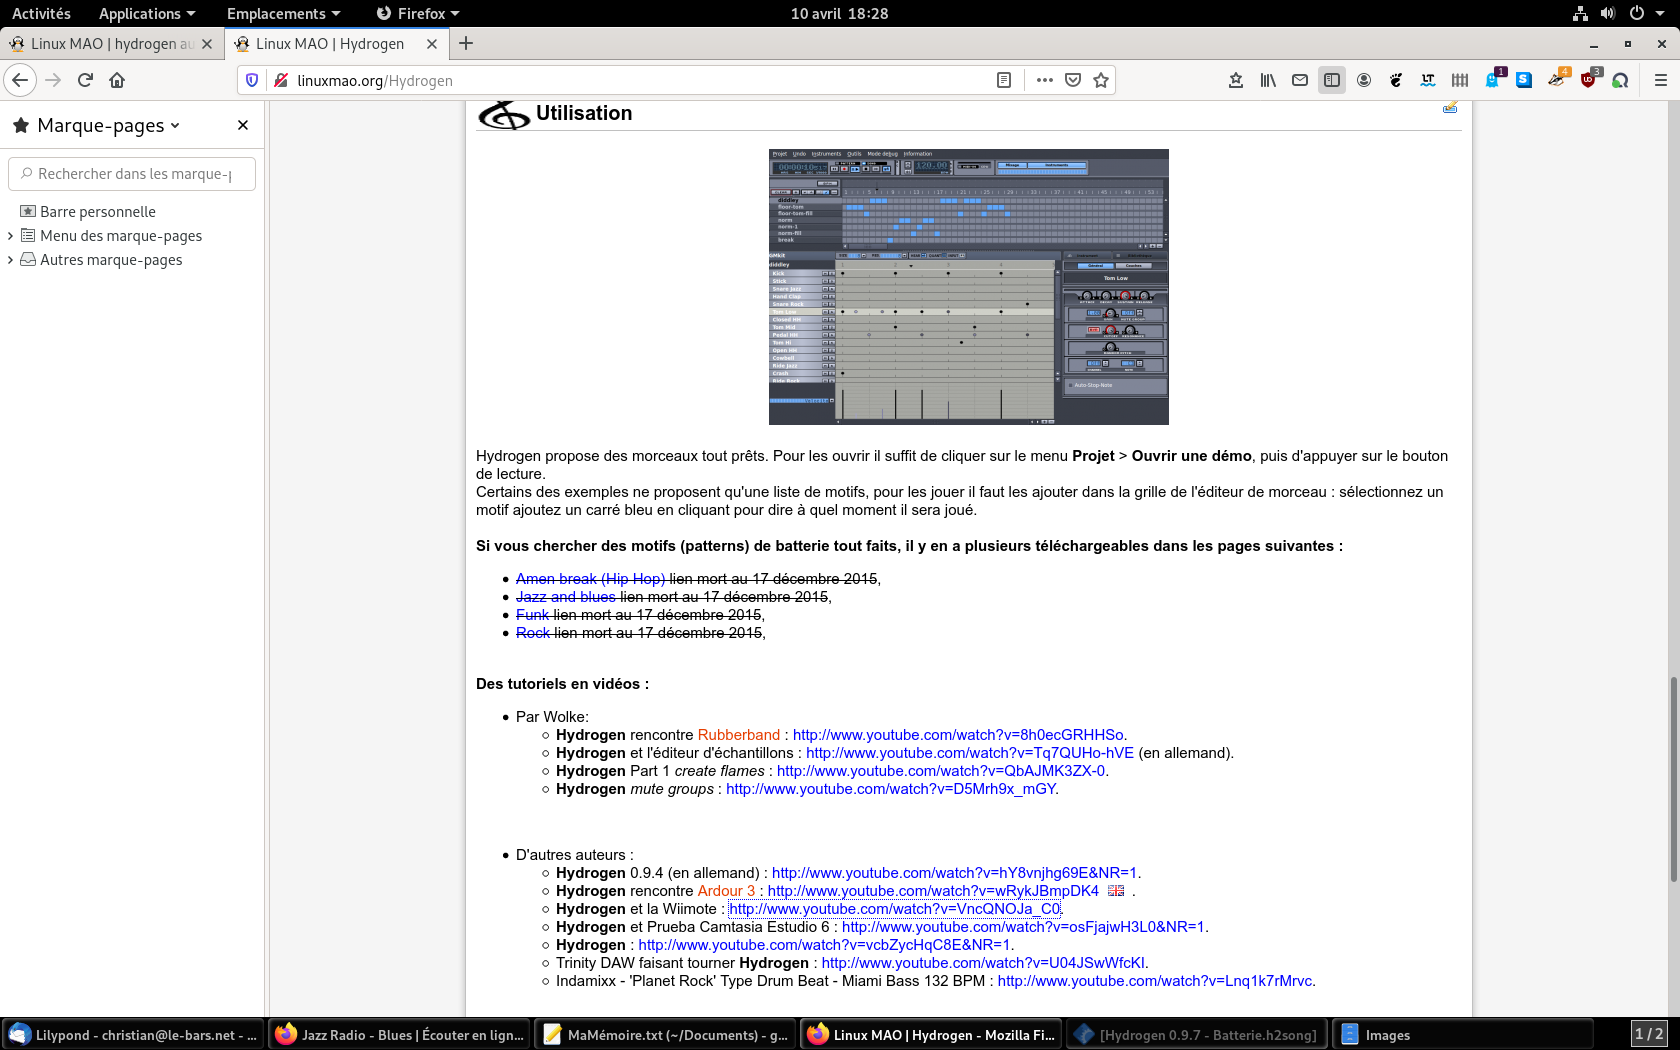This screenshot has height=1050, width=1680.
Task: Open the uBlock Origin extension icon
Action: pos(1590,79)
